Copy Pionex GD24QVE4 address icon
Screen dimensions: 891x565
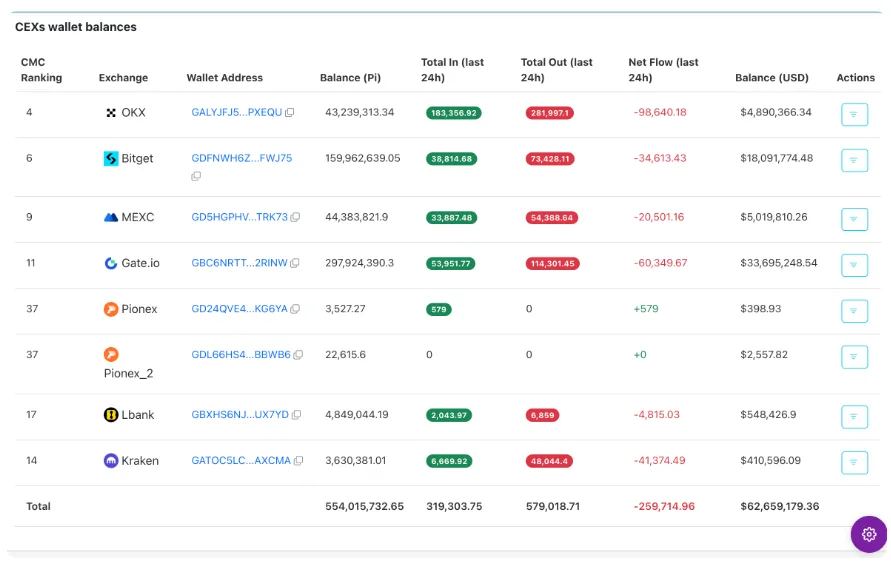[x=295, y=309]
